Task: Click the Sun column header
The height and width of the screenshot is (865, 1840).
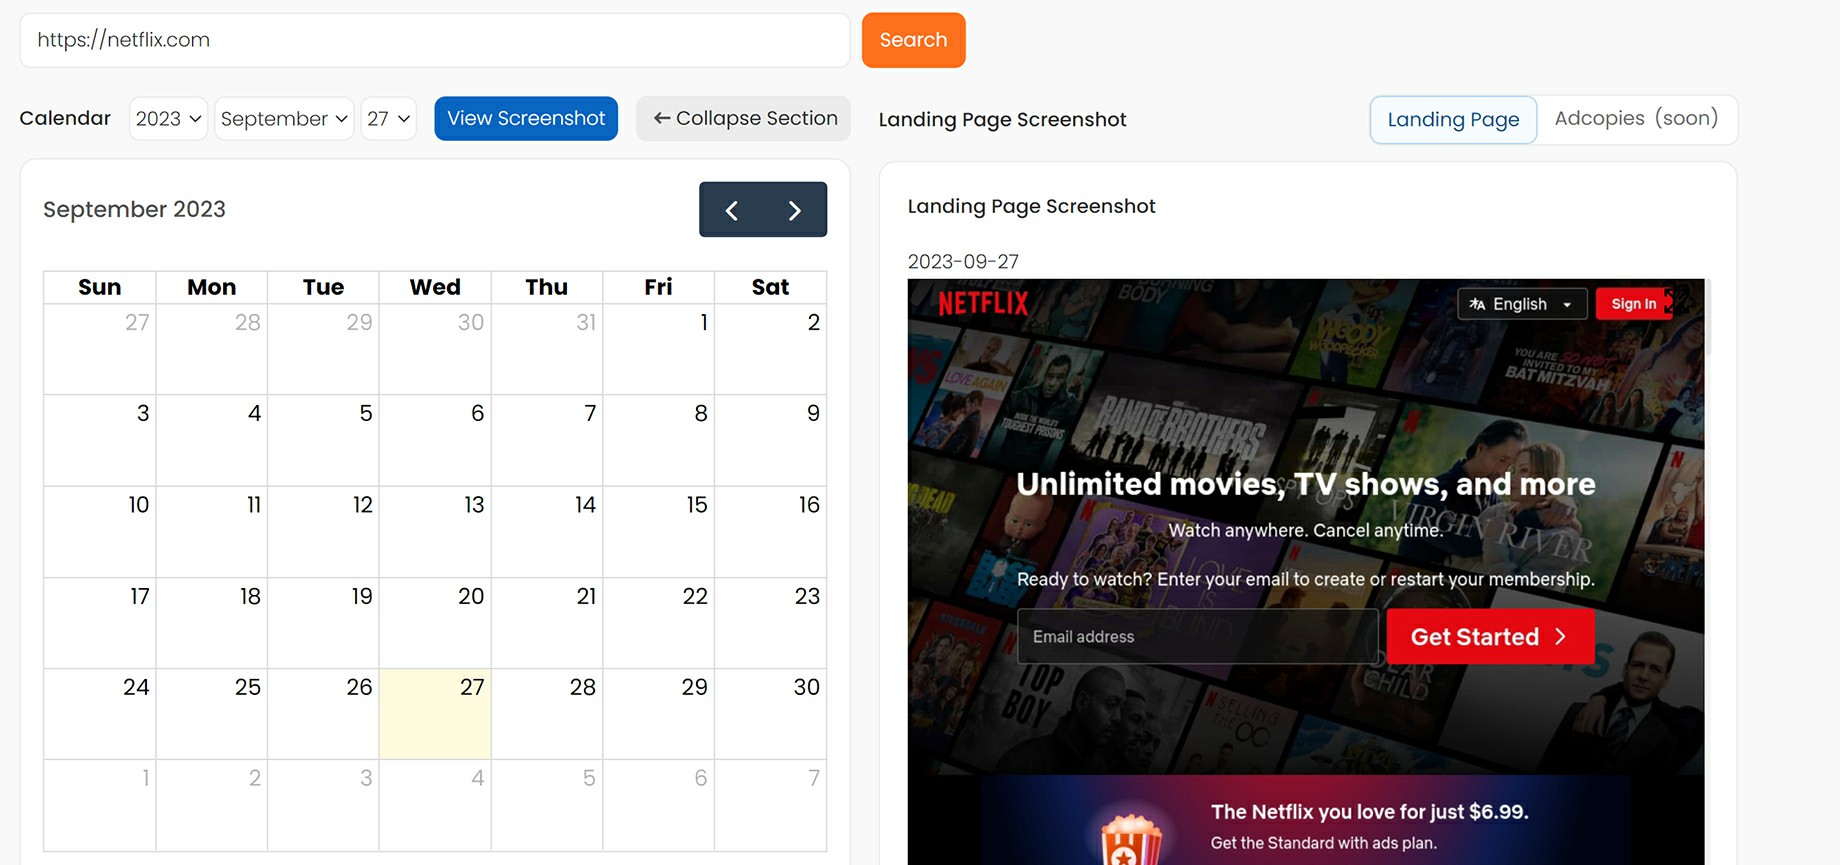Action: point(100,287)
